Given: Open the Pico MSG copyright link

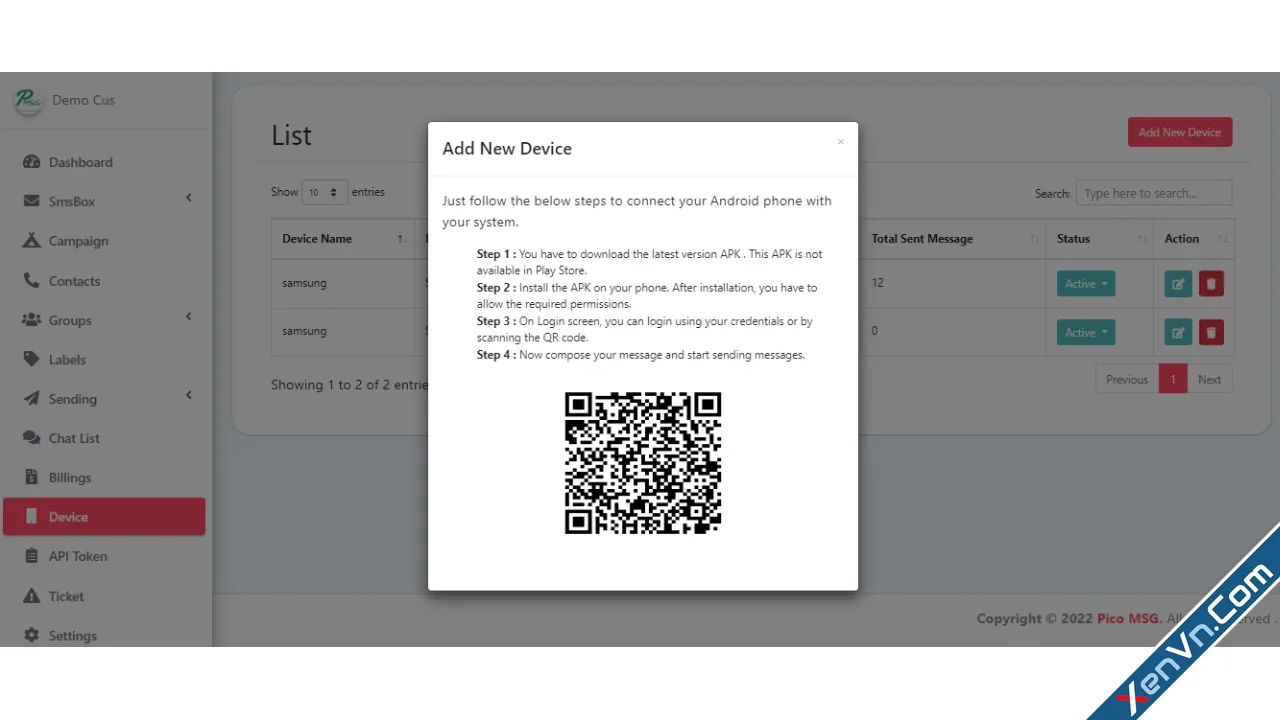Looking at the screenshot, I should pos(1127,618).
